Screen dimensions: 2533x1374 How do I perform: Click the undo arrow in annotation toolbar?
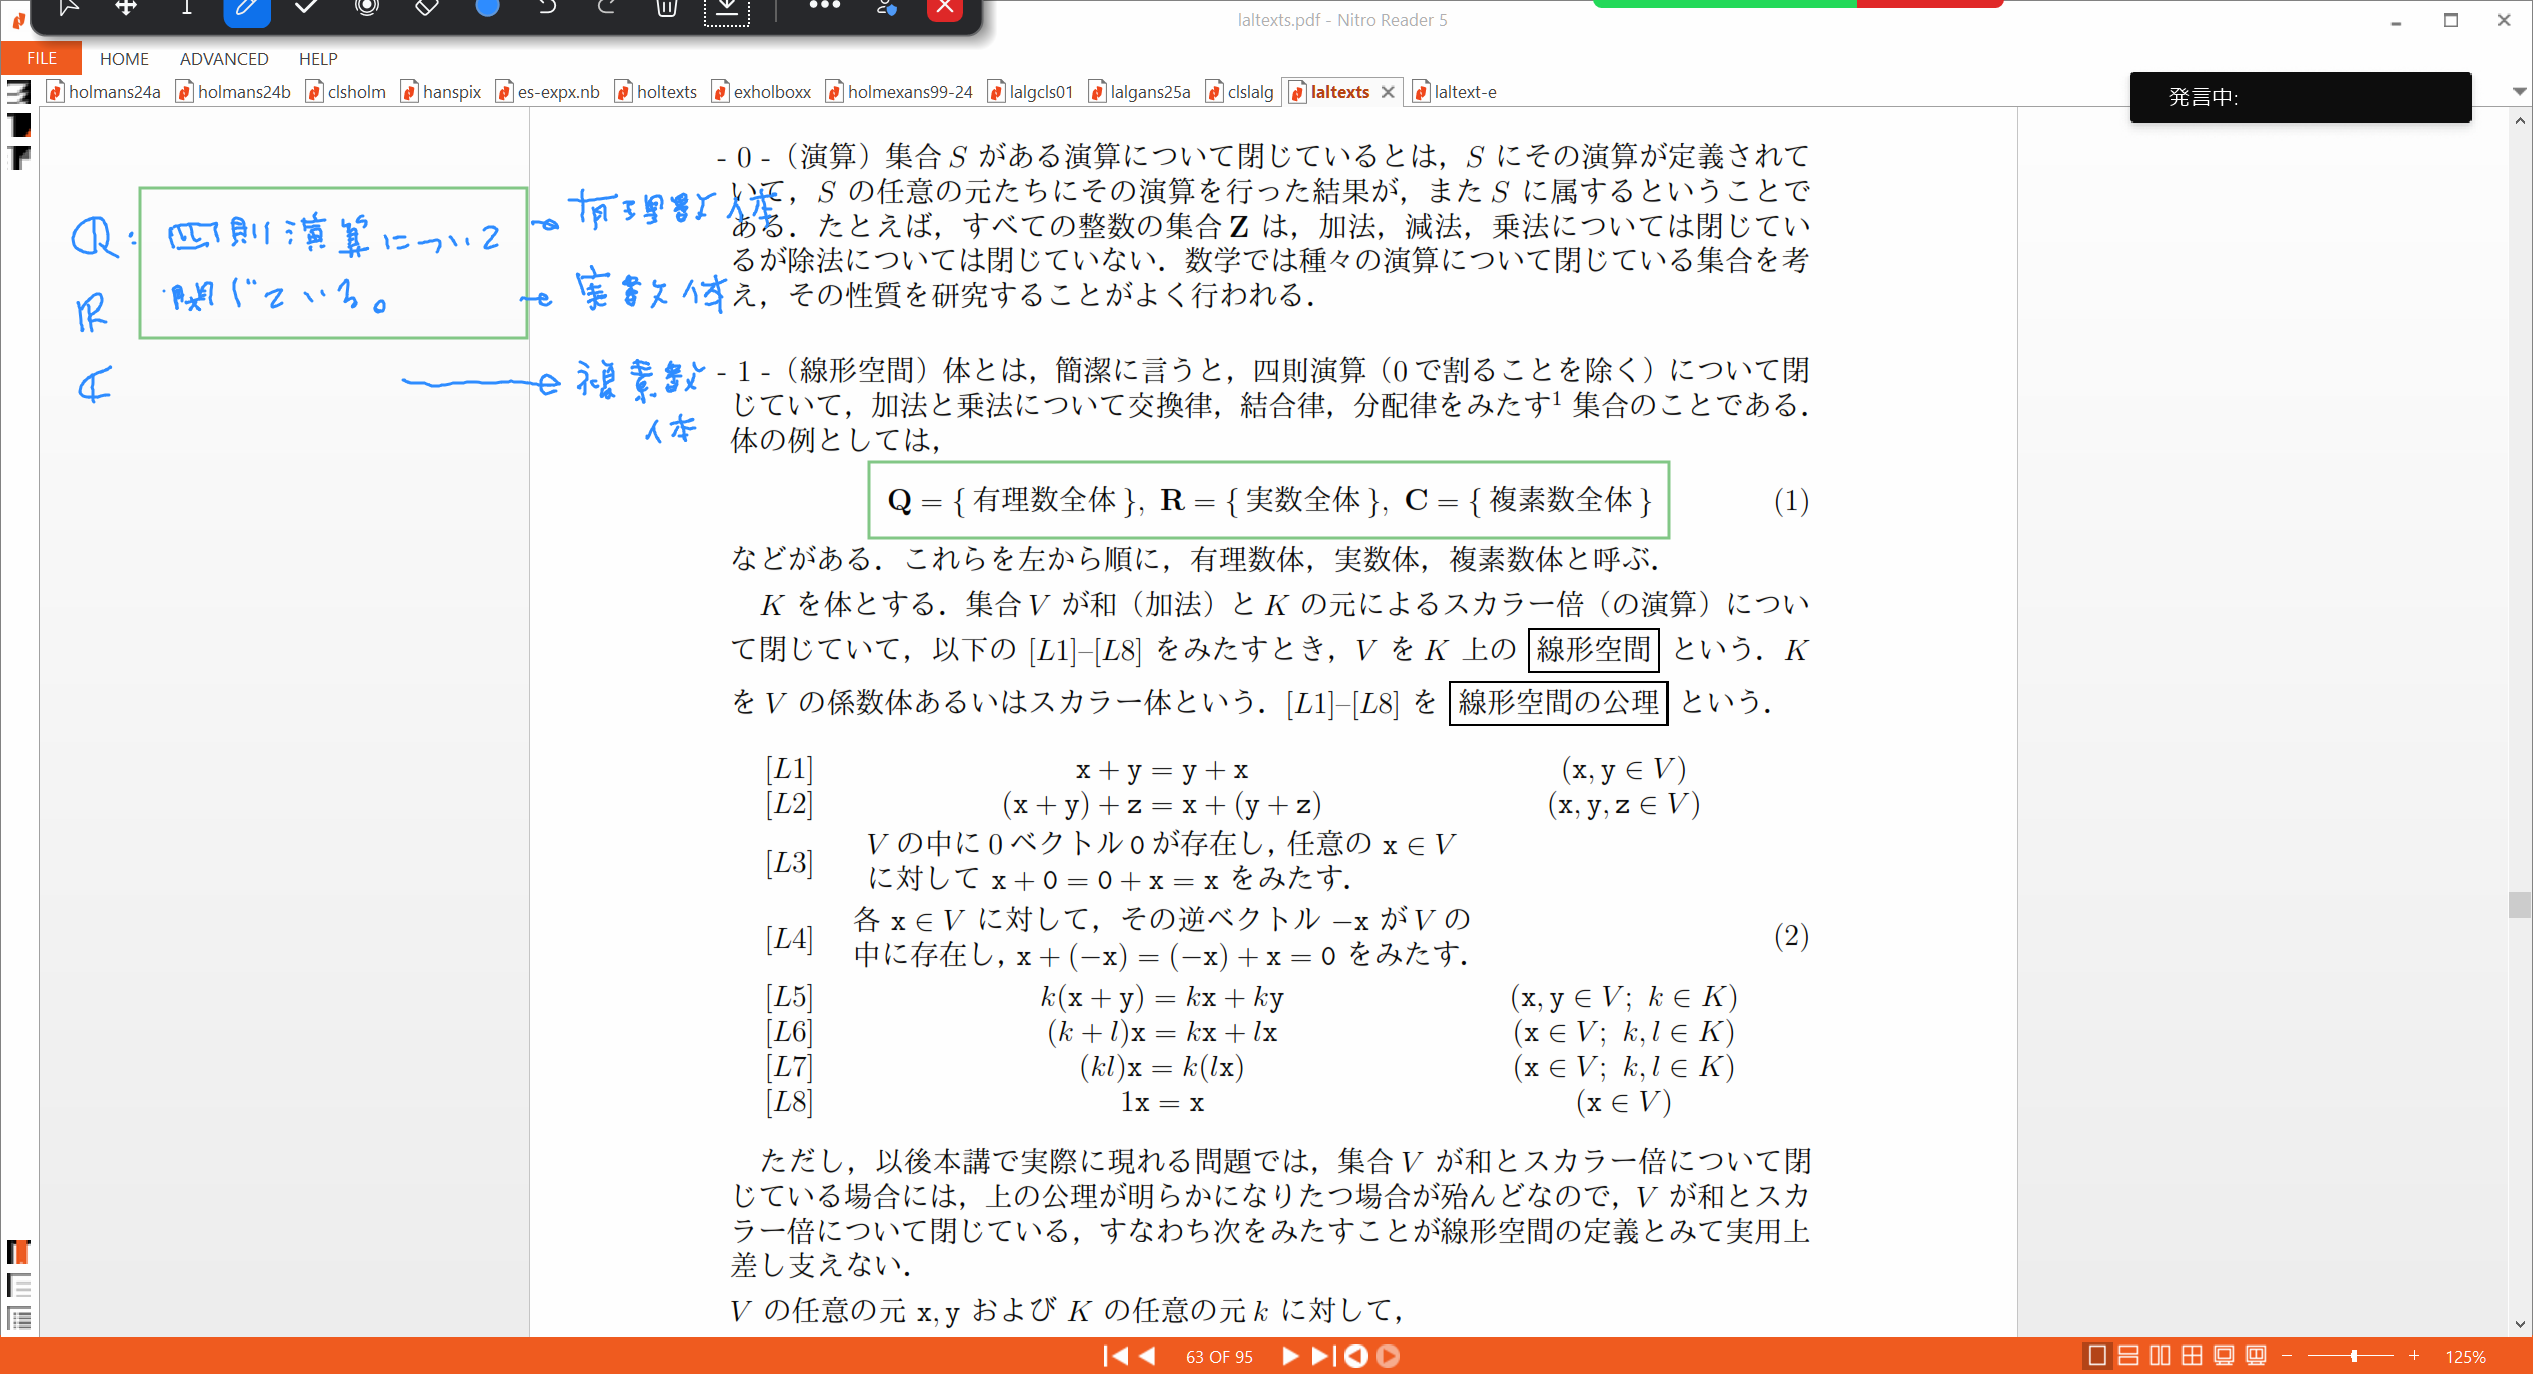547,8
